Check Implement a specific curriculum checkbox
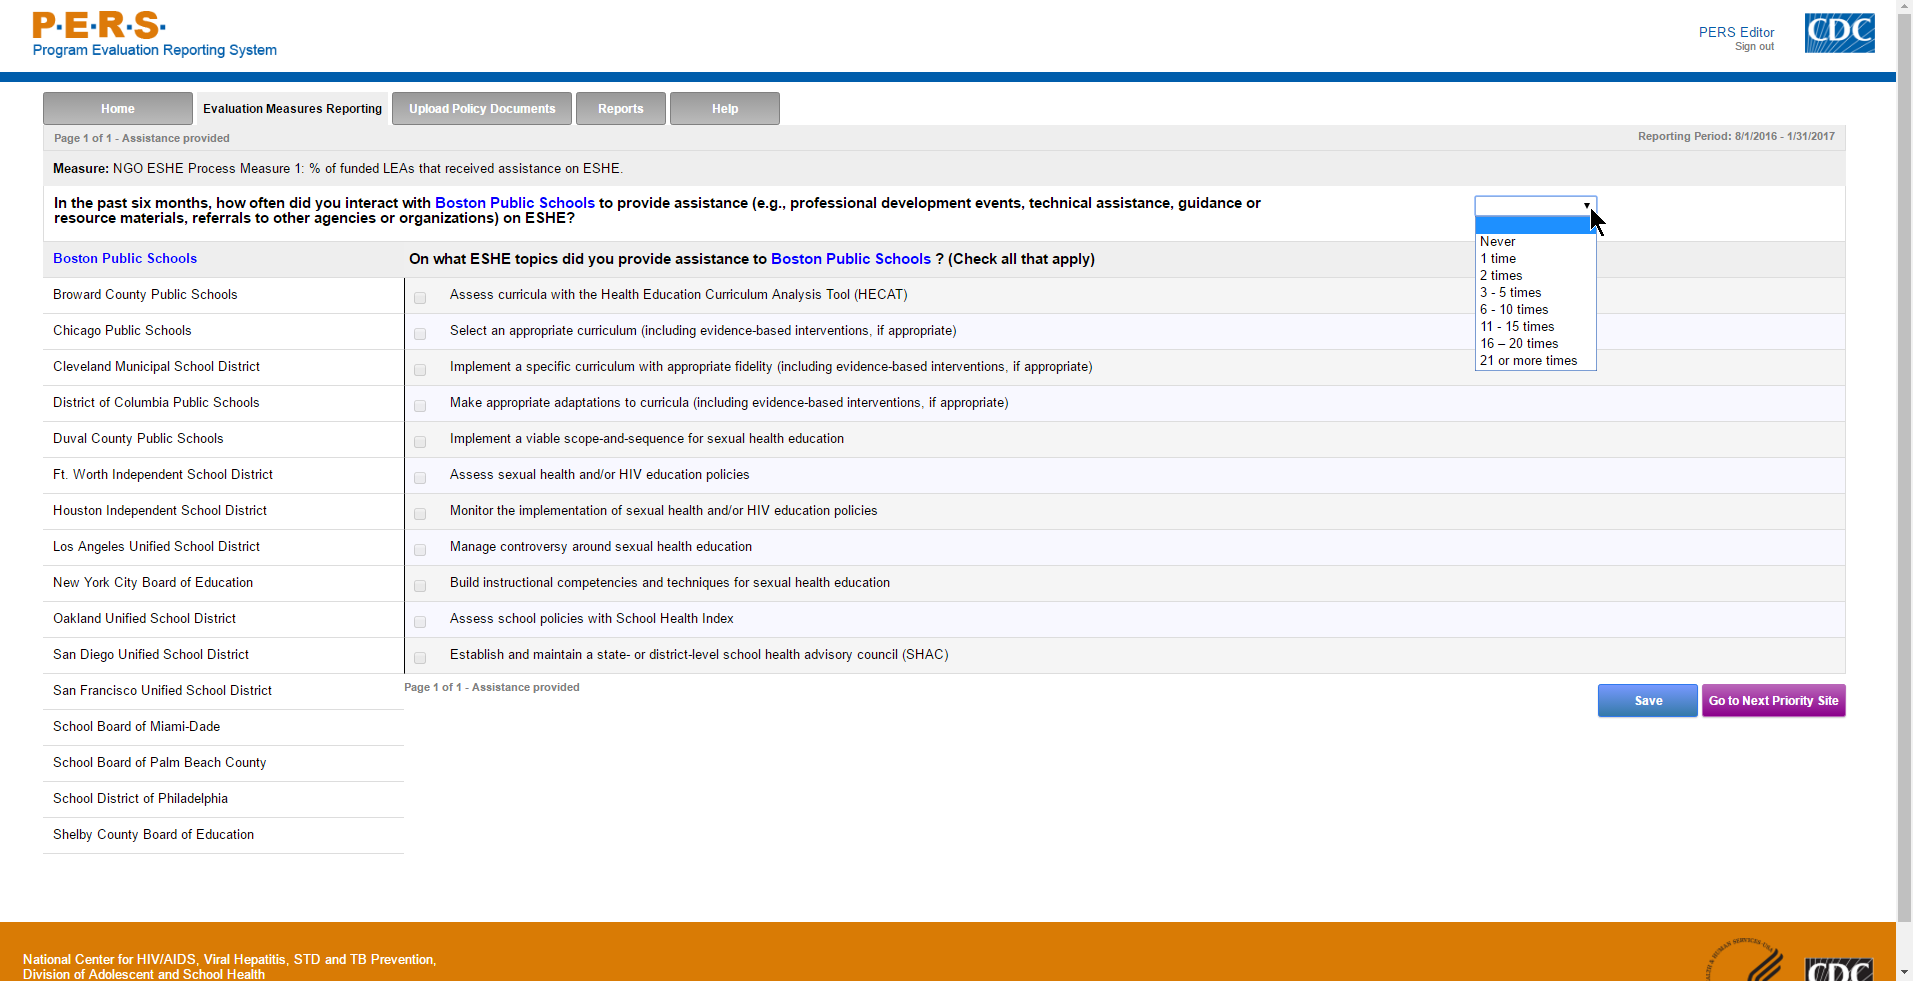1913x981 pixels. click(x=420, y=370)
